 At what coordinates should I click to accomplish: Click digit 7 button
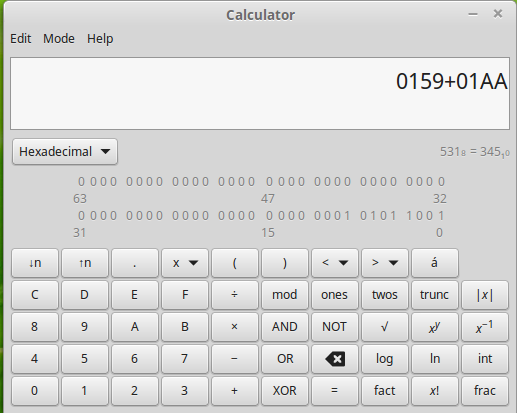(185, 359)
